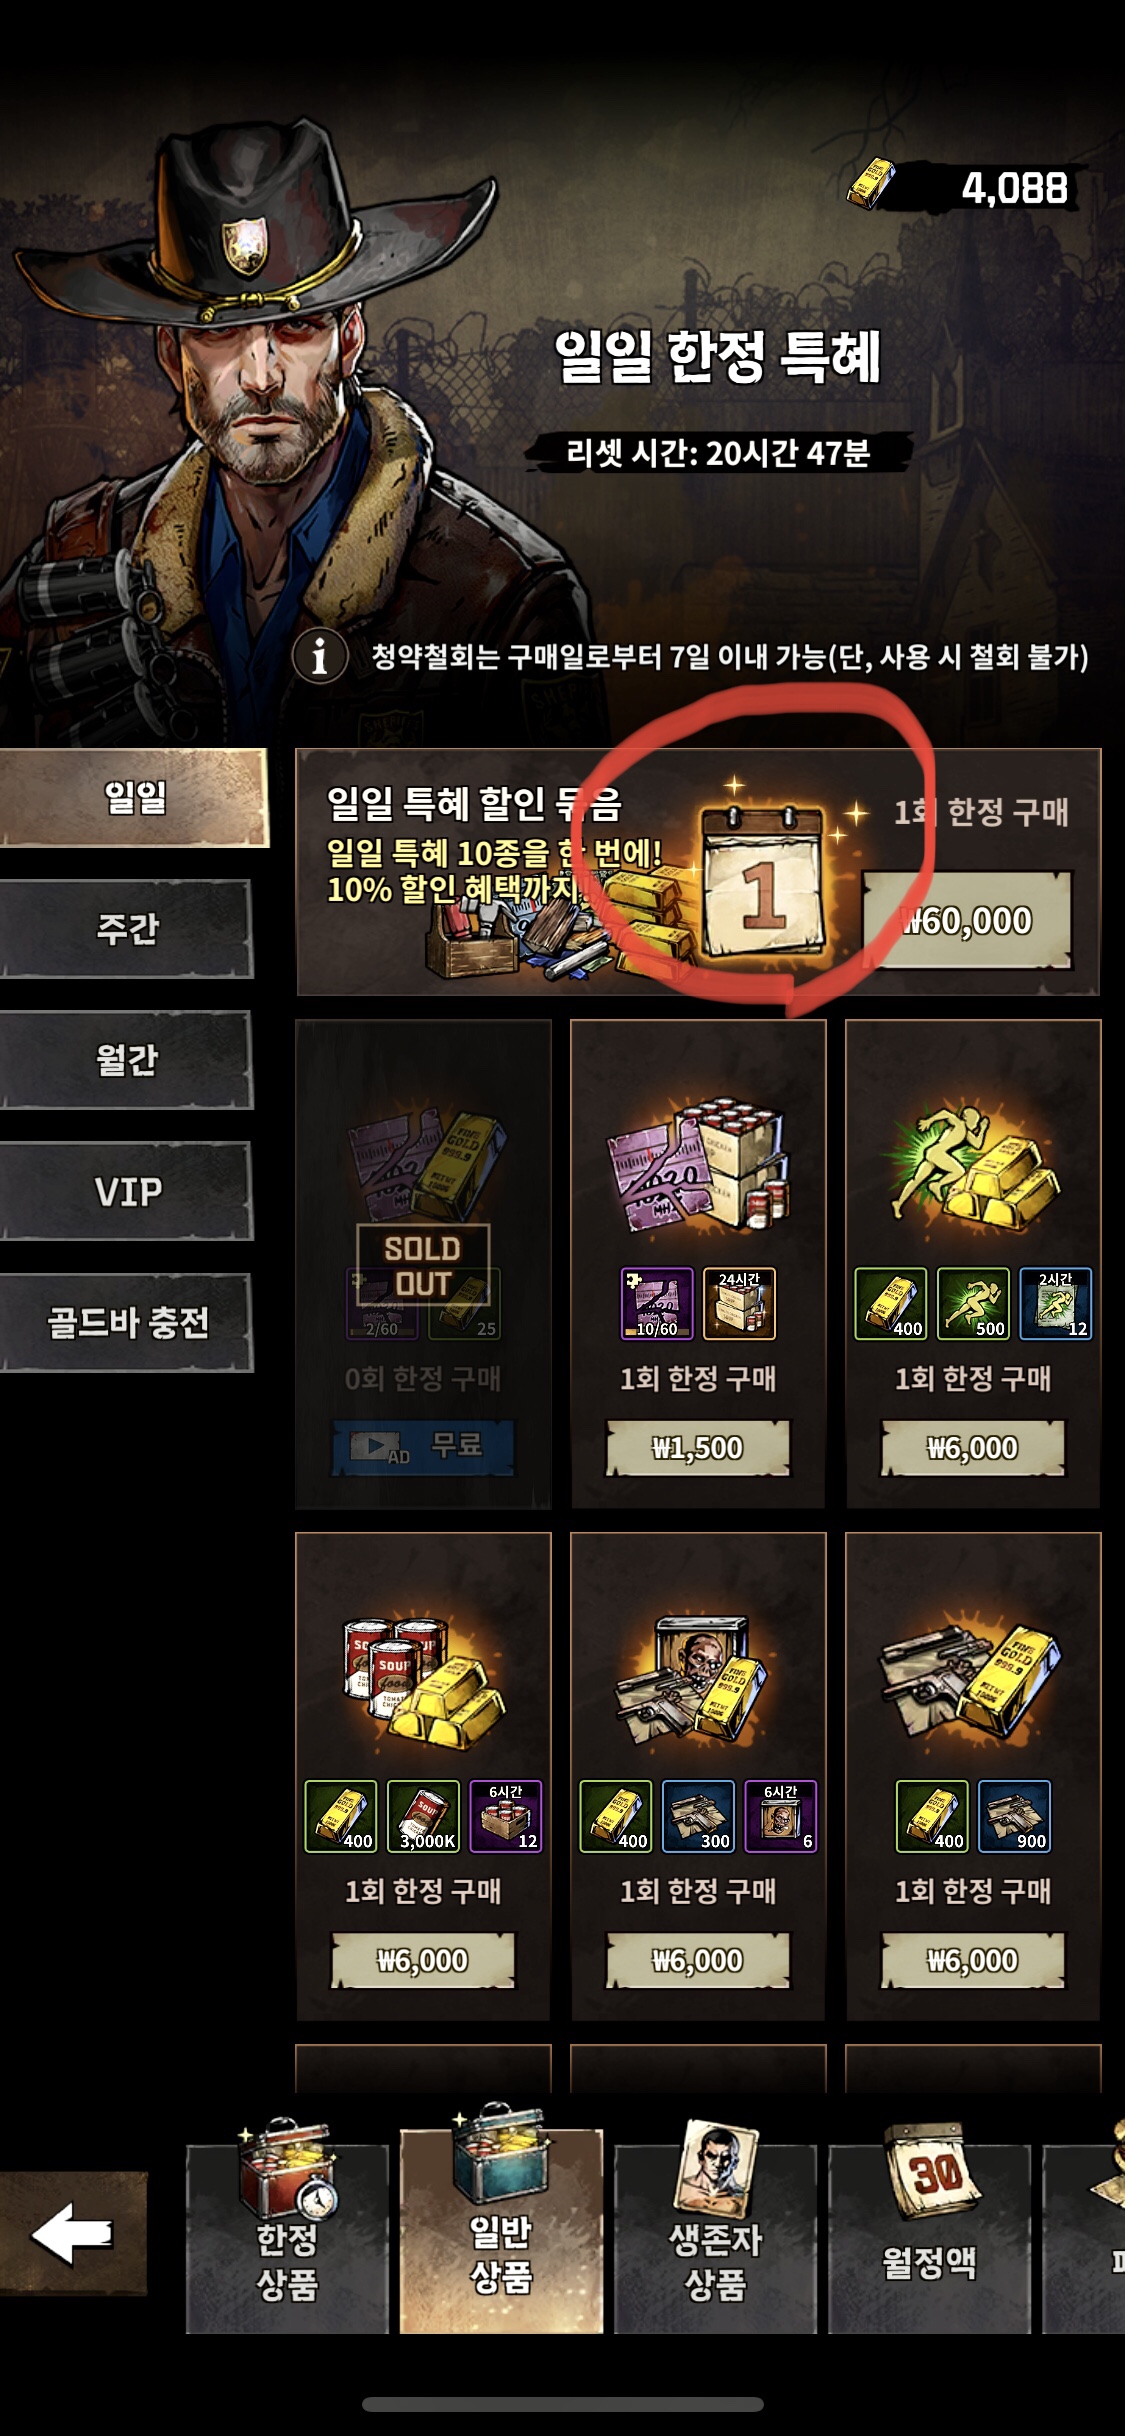
Task: Tap the back arrow icon
Action: pyautogui.click(x=73, y=2232)
